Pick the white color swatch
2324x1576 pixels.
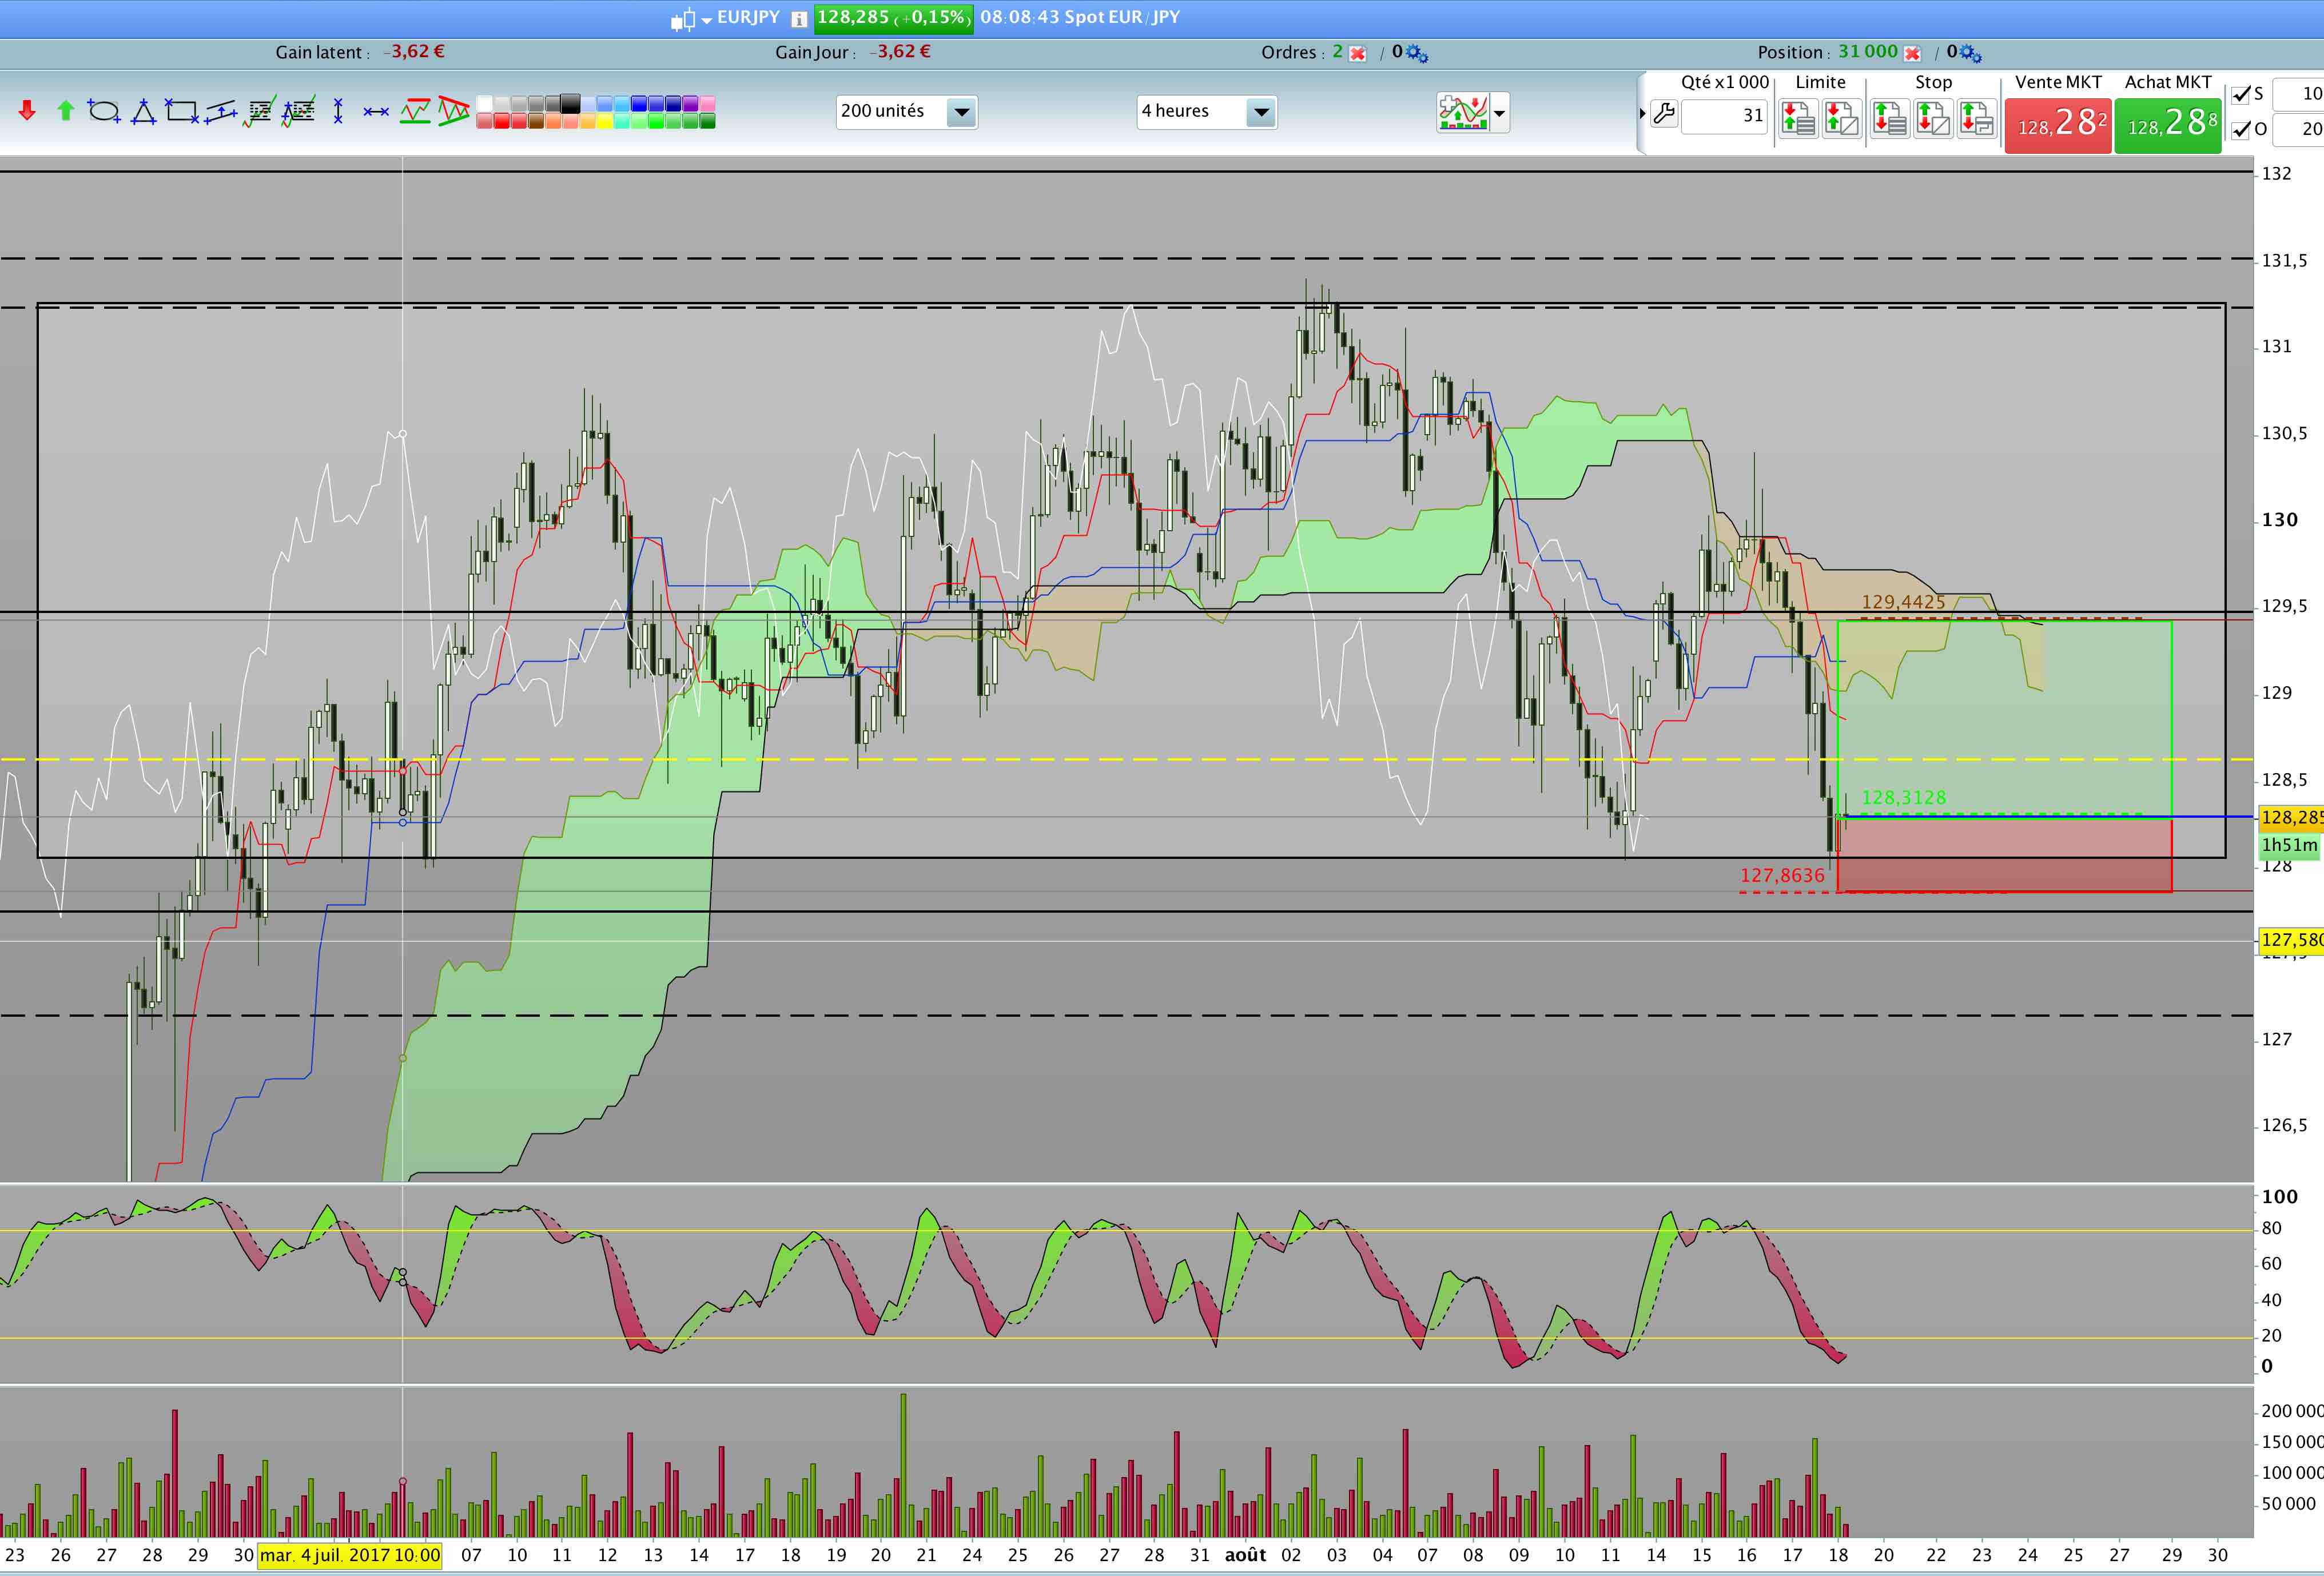(485, 104)
